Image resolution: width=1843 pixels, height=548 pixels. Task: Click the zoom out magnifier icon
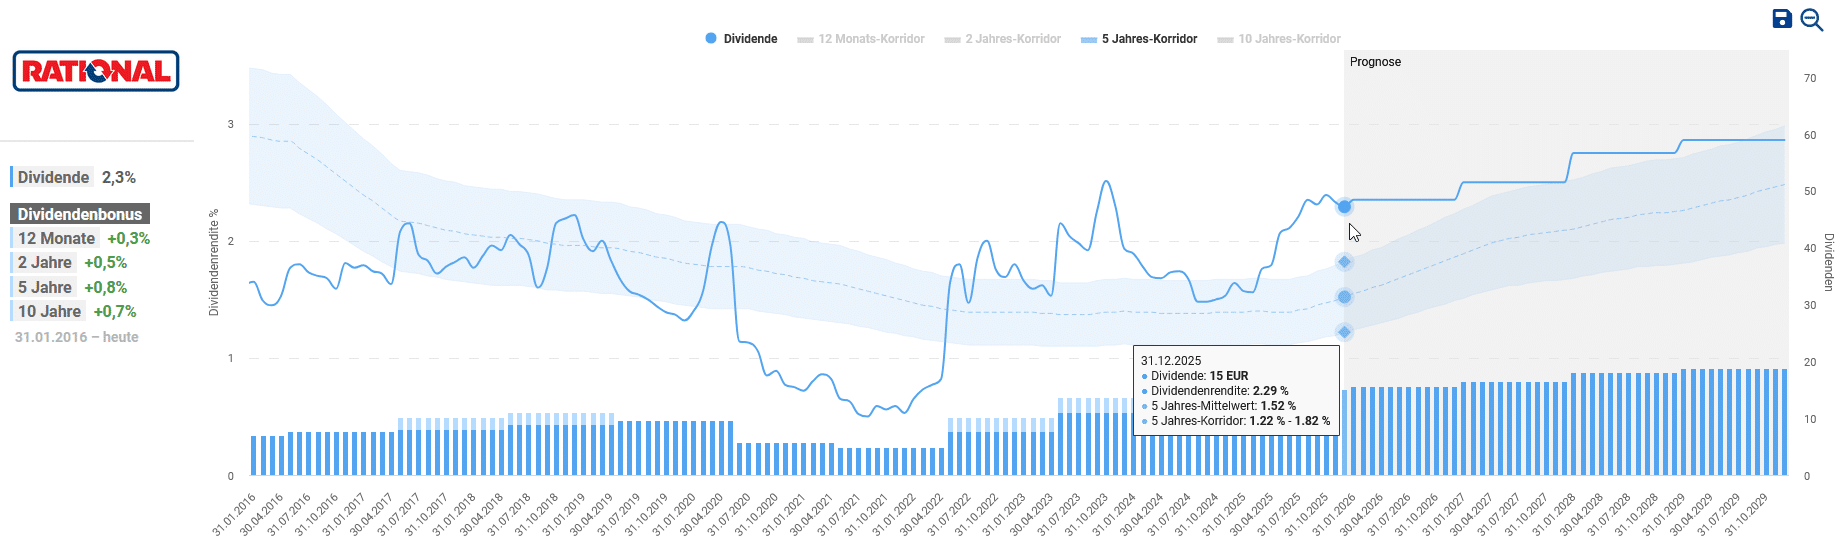point(1811,20)
